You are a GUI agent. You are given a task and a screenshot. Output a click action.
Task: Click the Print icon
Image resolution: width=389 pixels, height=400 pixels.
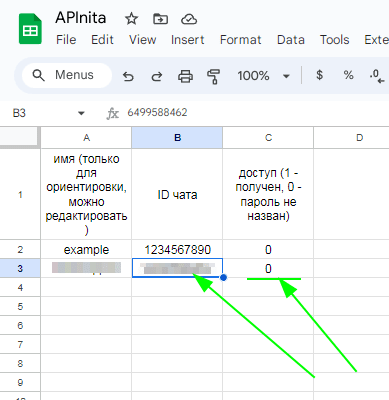[x=185, y=76]
